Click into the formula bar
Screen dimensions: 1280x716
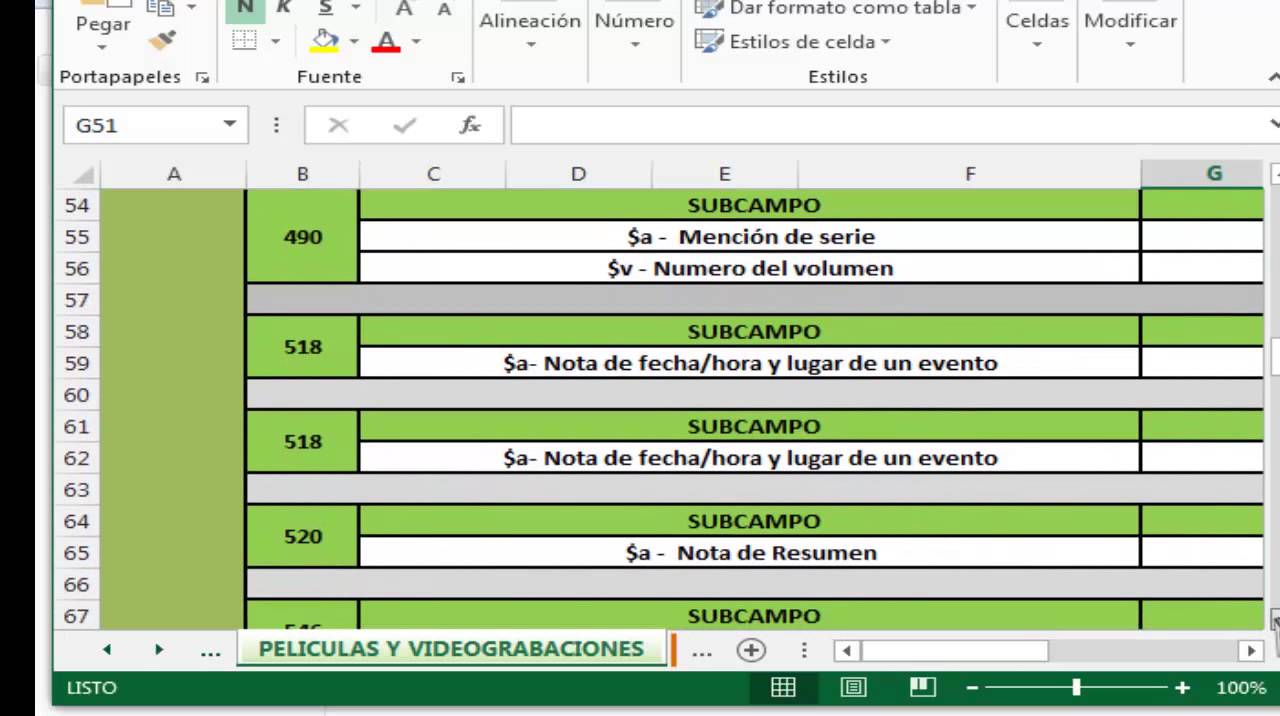tap(890, 125)
